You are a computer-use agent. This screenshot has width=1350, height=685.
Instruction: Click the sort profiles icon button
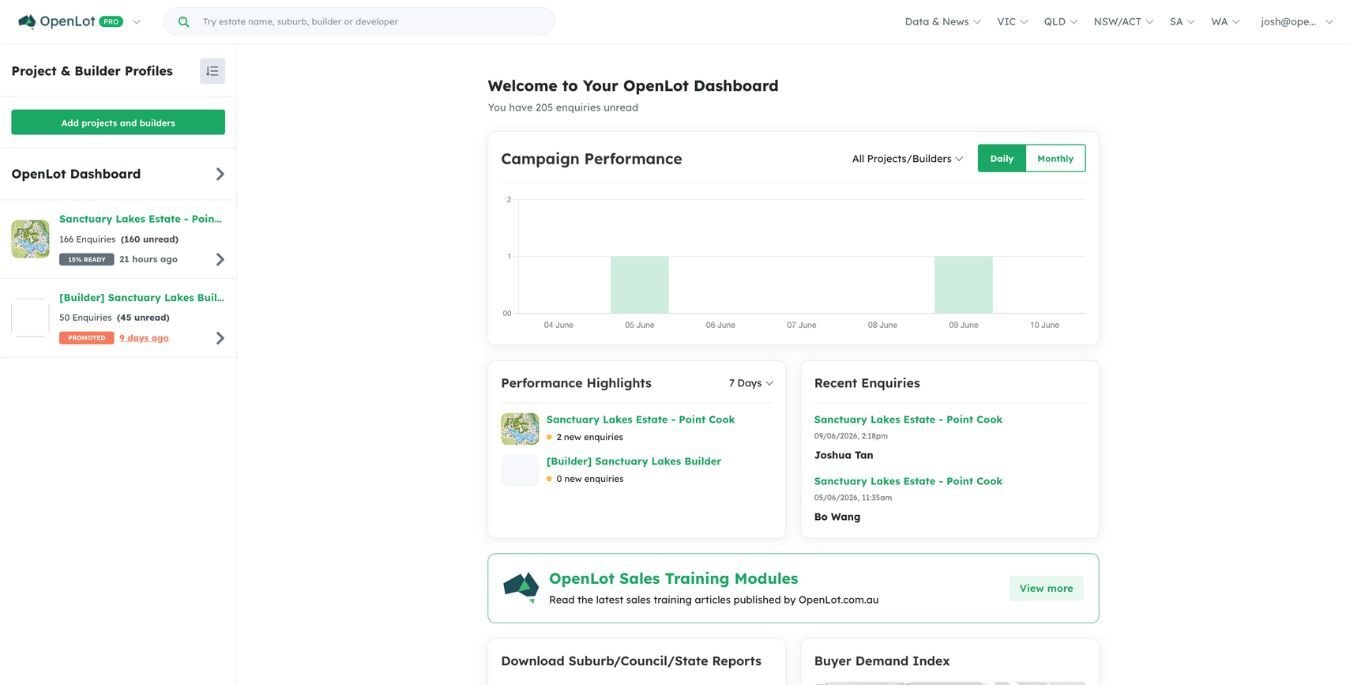212,71
